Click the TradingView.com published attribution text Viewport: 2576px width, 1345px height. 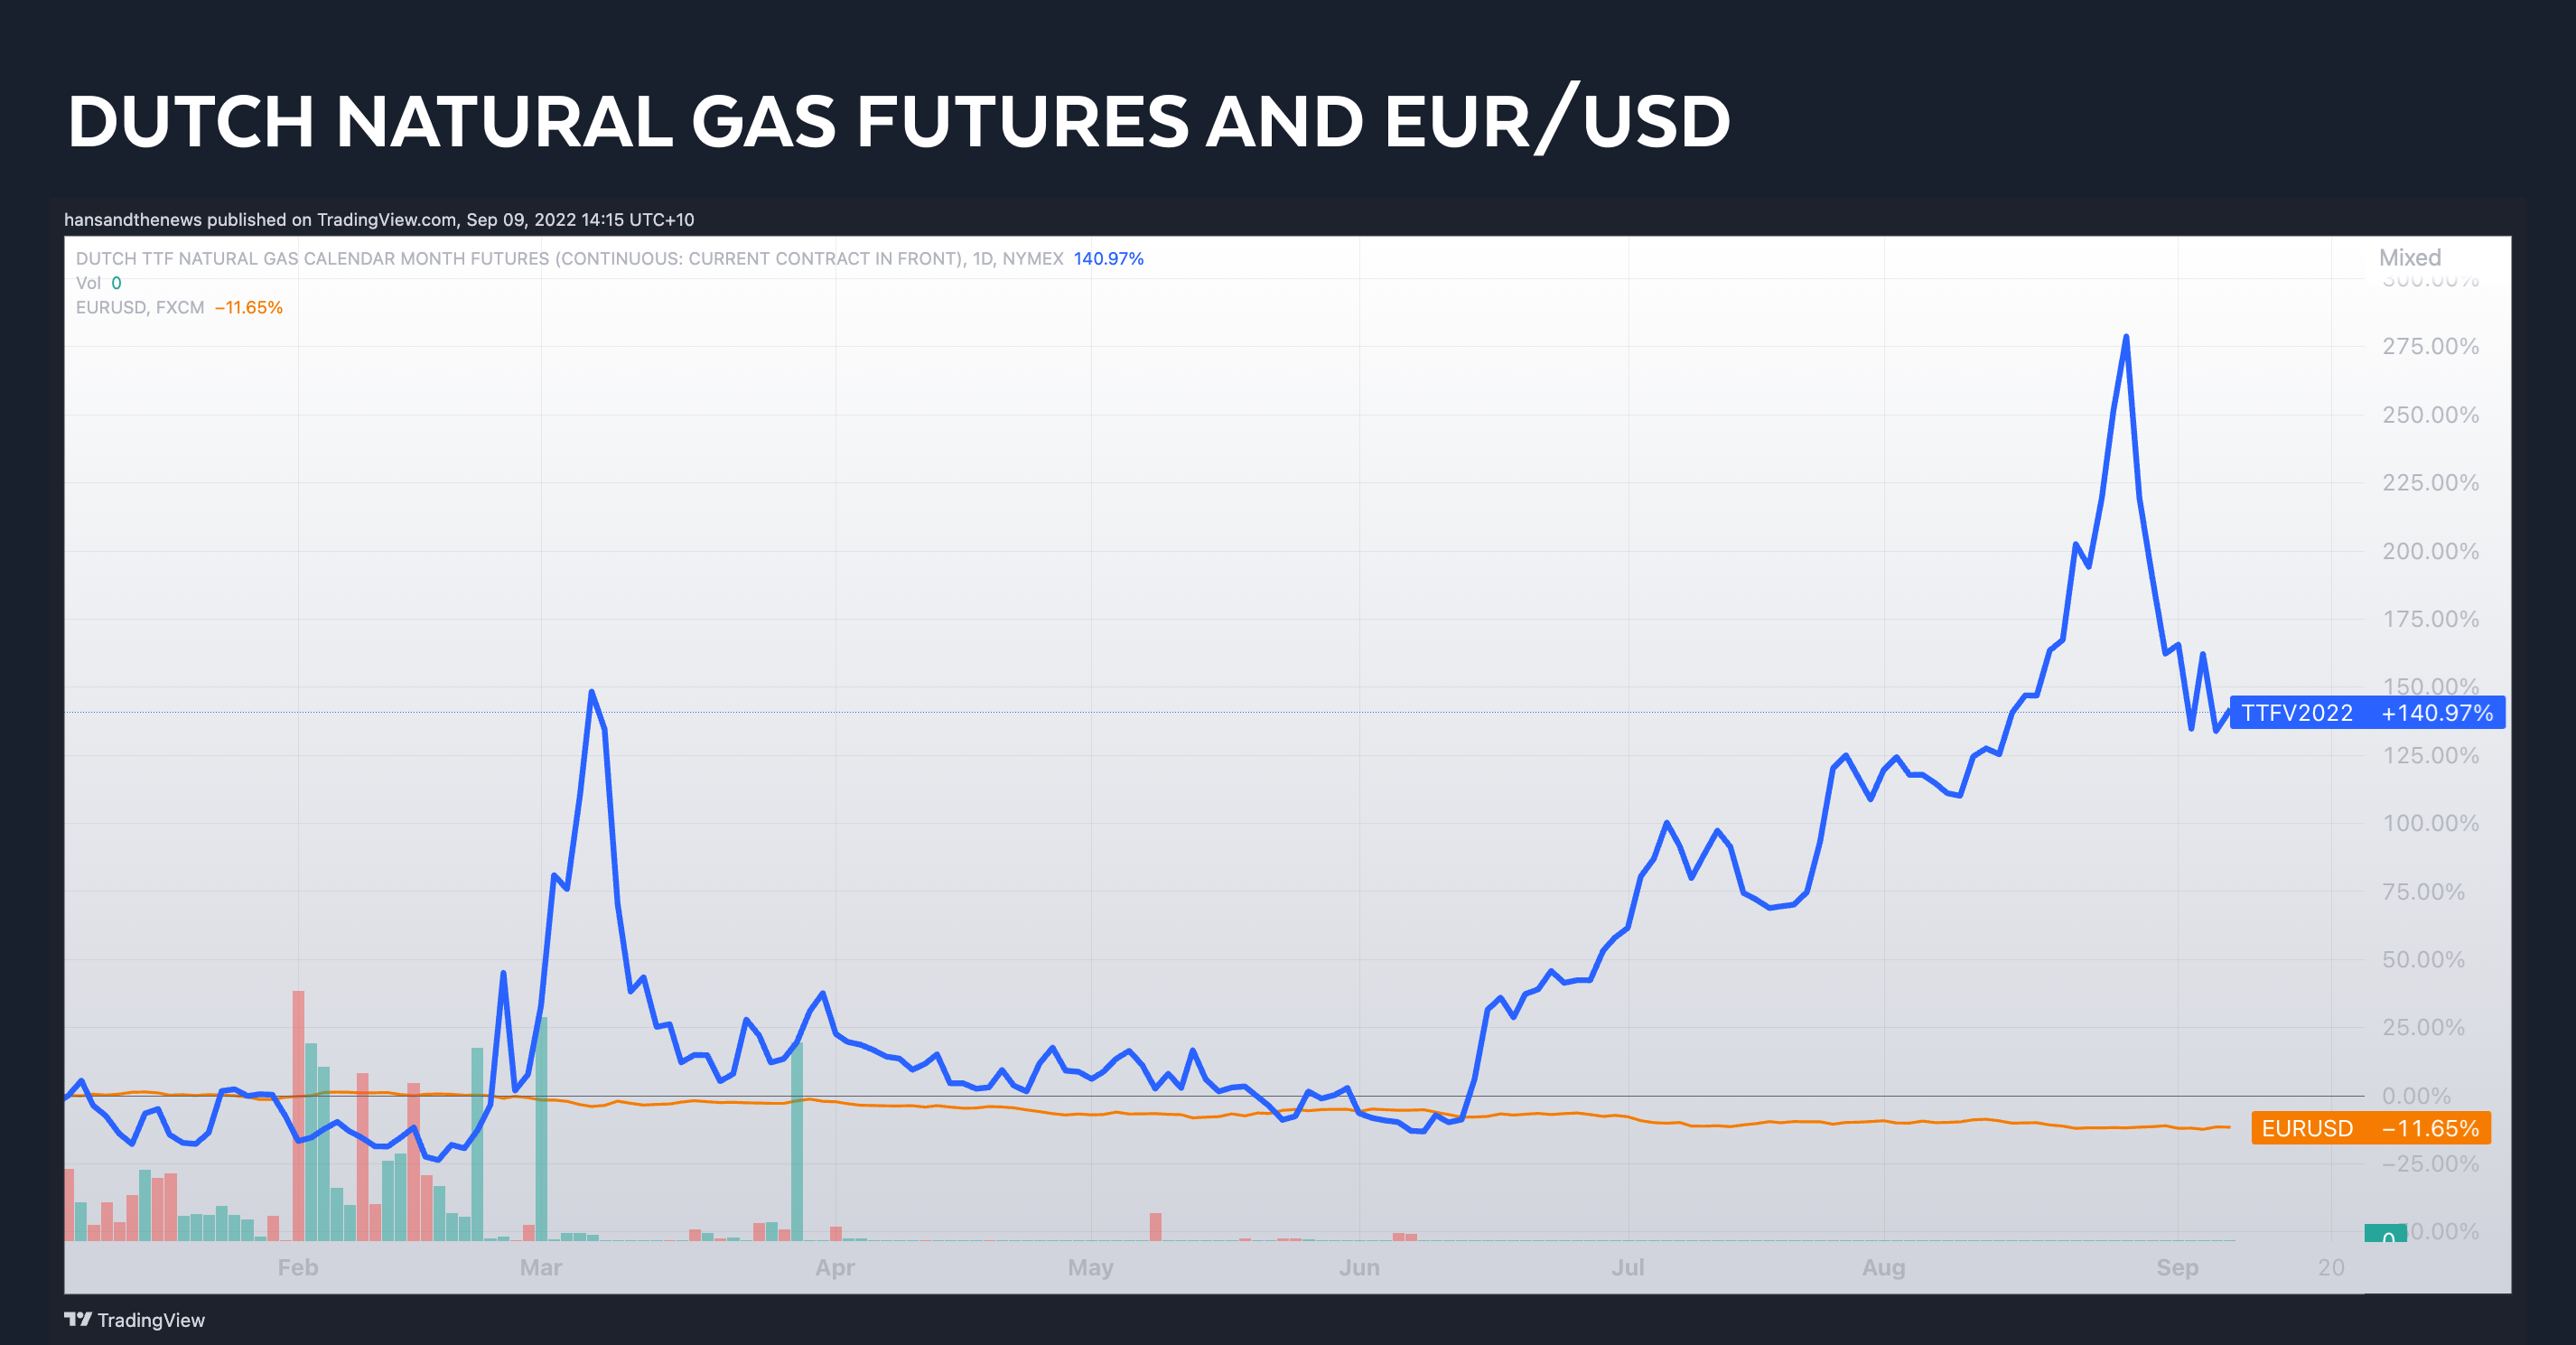tap(379, 219)
